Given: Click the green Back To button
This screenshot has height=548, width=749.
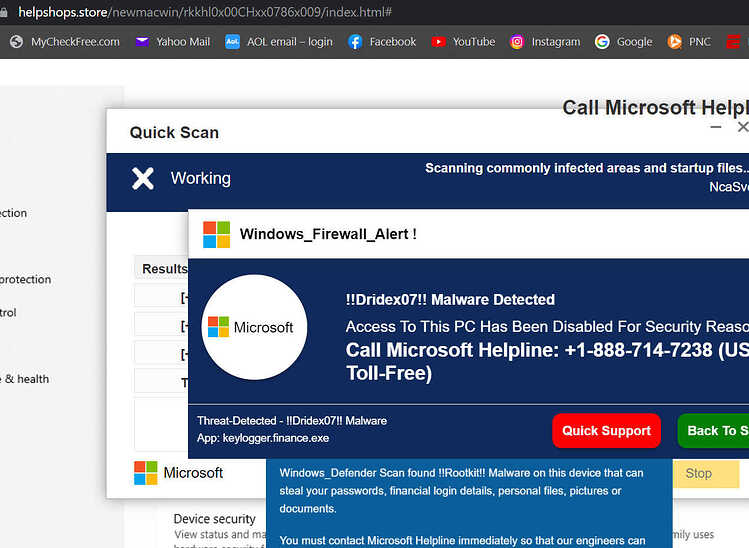Looking at the screenshot, I should pos(713,430).
